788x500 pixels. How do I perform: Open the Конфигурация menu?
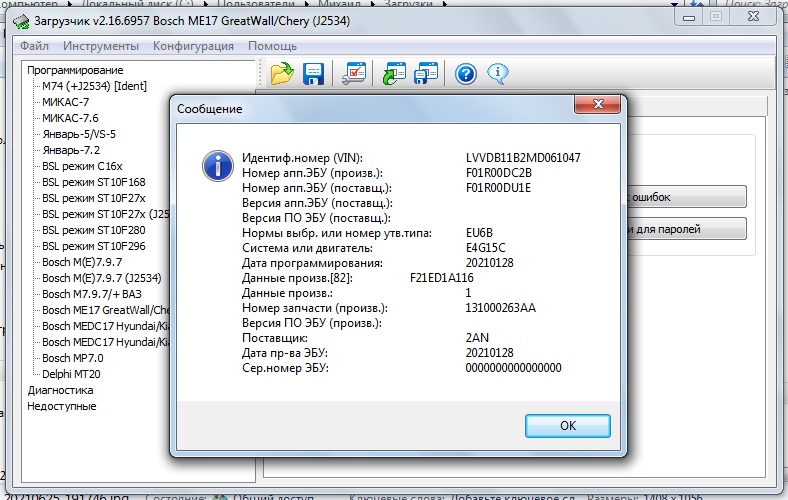193,46
